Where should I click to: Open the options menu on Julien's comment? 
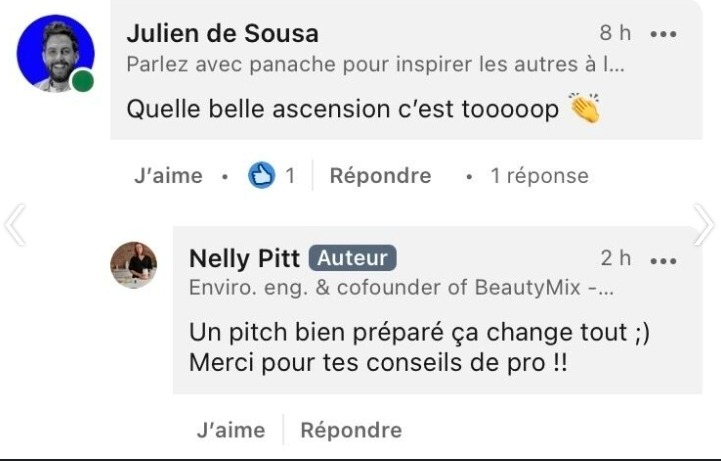click(663, 34)
